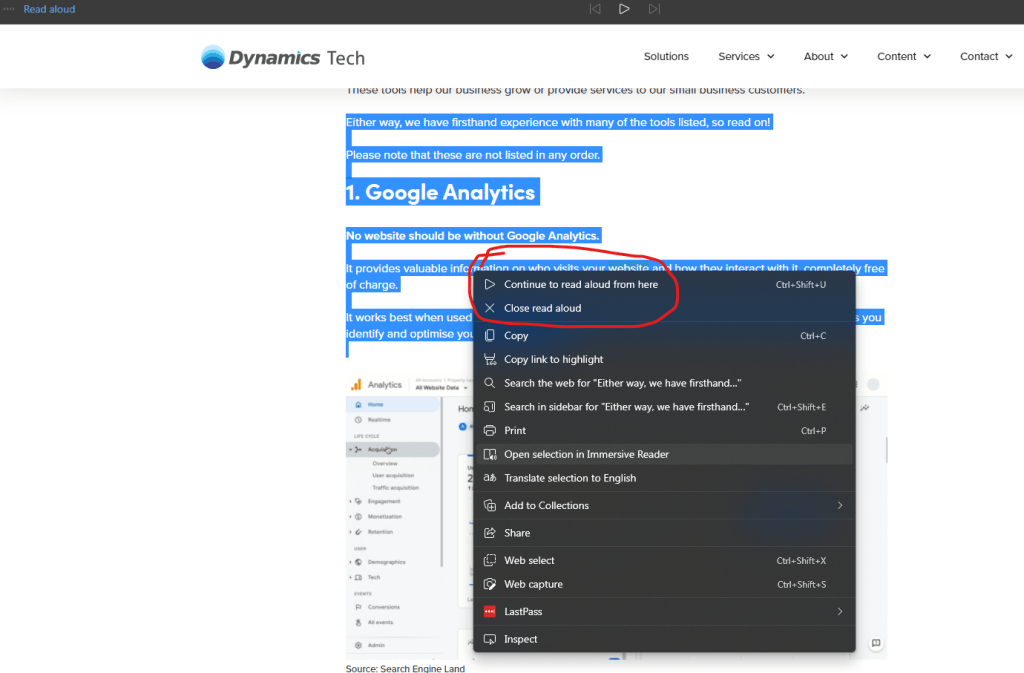1024x673 pixels.
Task: Open the LastPass submenu
Action: coord(664,612)
